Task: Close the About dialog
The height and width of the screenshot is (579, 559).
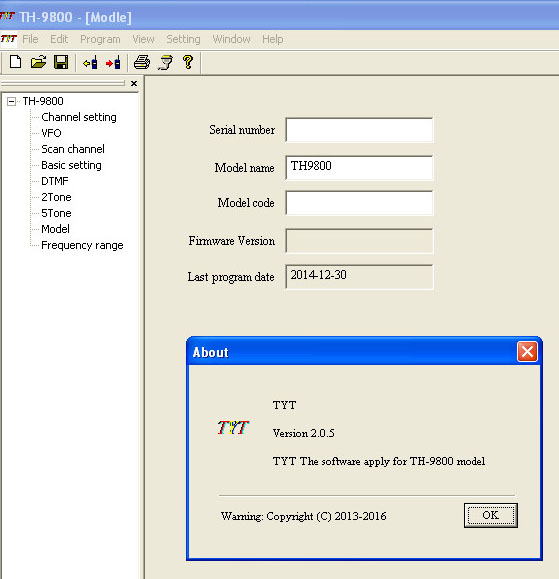Action: click(527, 352)
